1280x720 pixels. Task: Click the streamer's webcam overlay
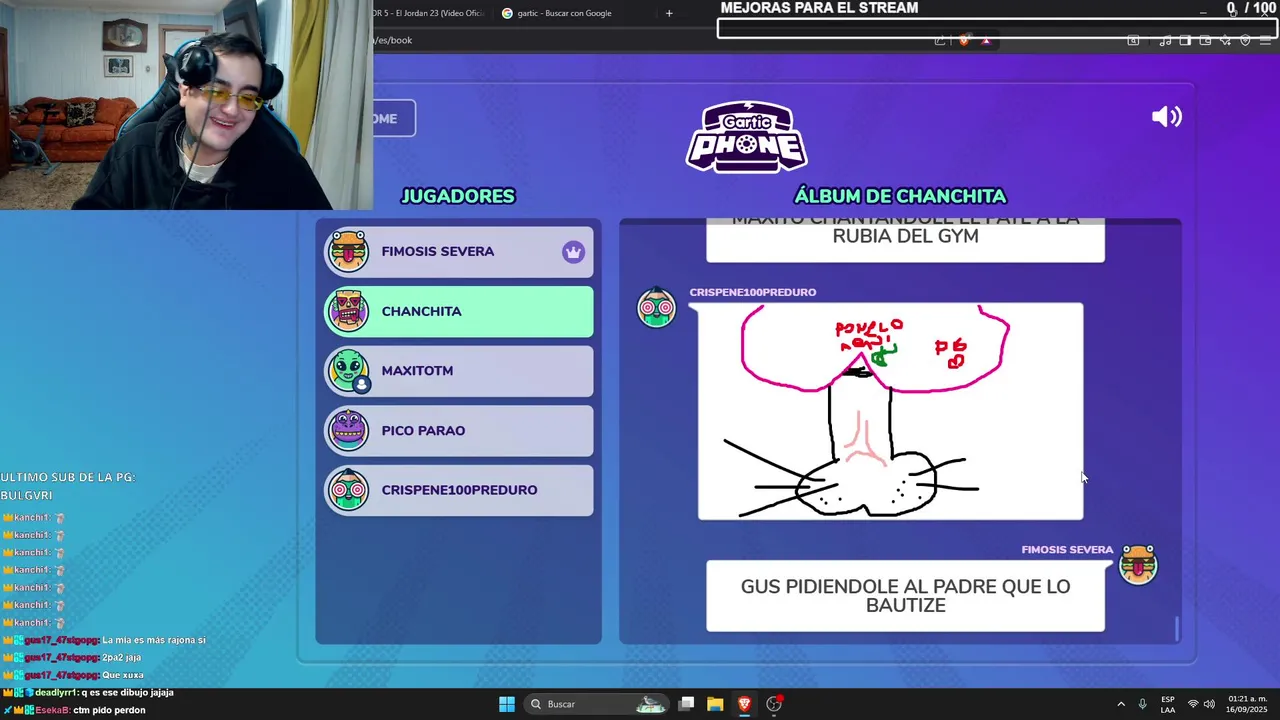pyautogui.click(x=186, y=105)
